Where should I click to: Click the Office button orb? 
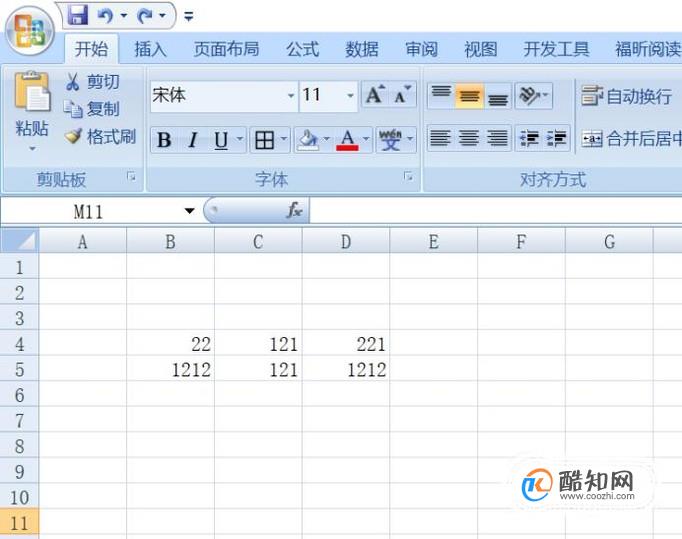pyautogui.click(x=30, y=31)
